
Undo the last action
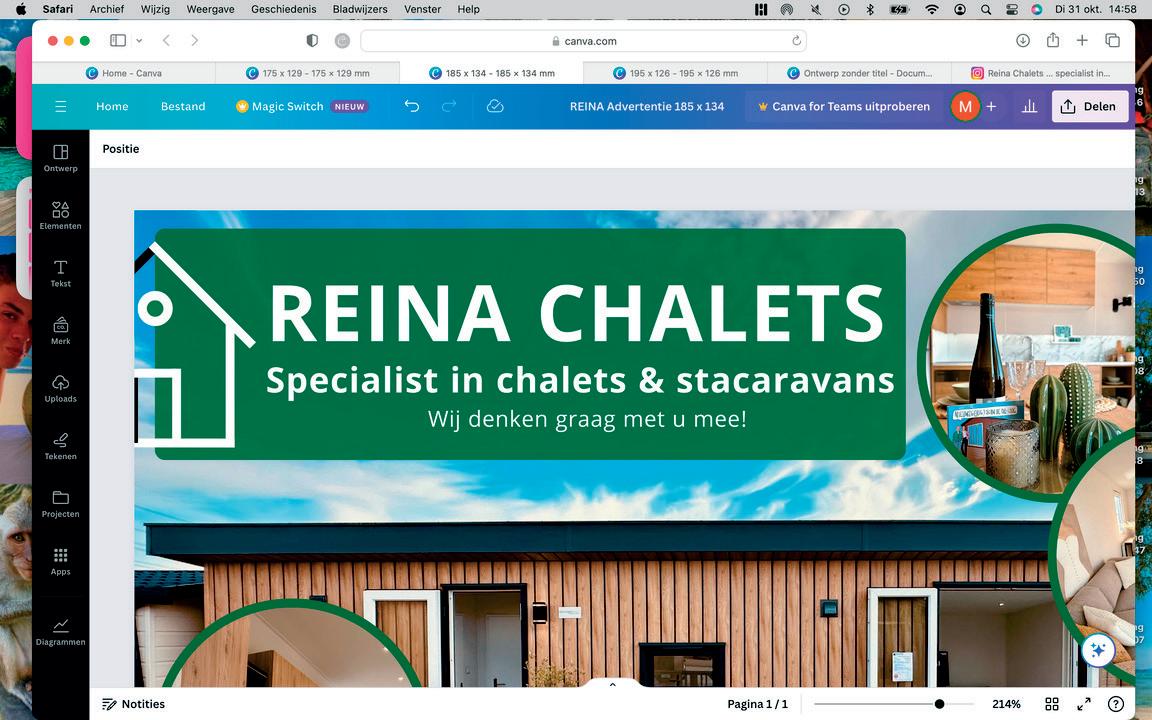point(411,107)
